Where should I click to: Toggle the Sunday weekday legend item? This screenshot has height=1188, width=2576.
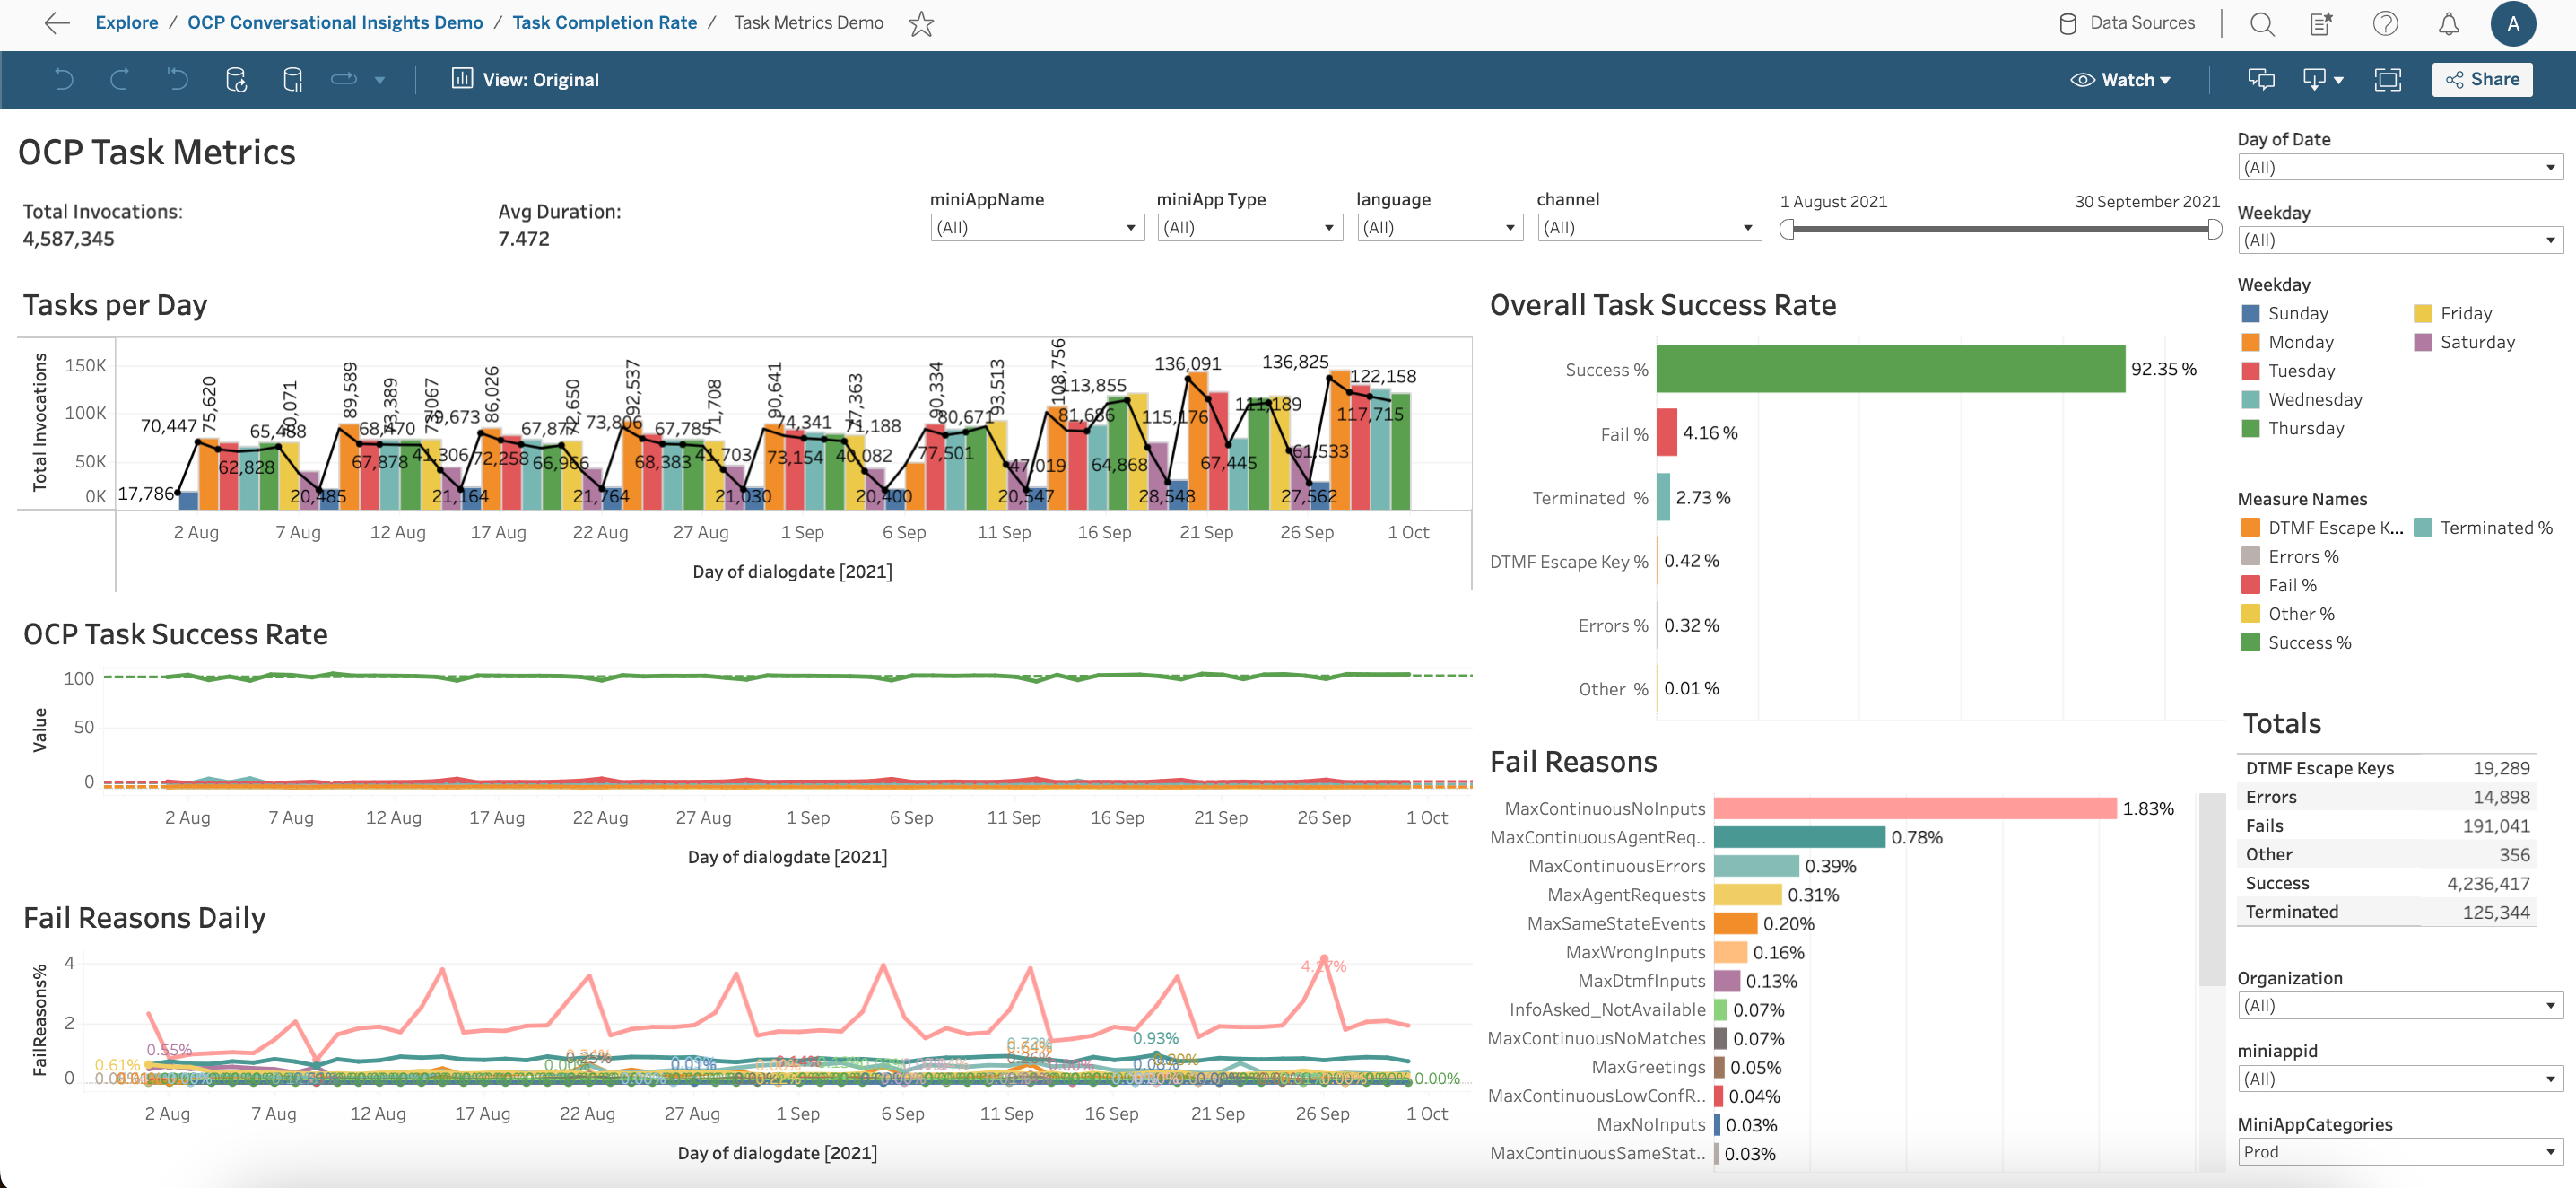point(2297,313)
